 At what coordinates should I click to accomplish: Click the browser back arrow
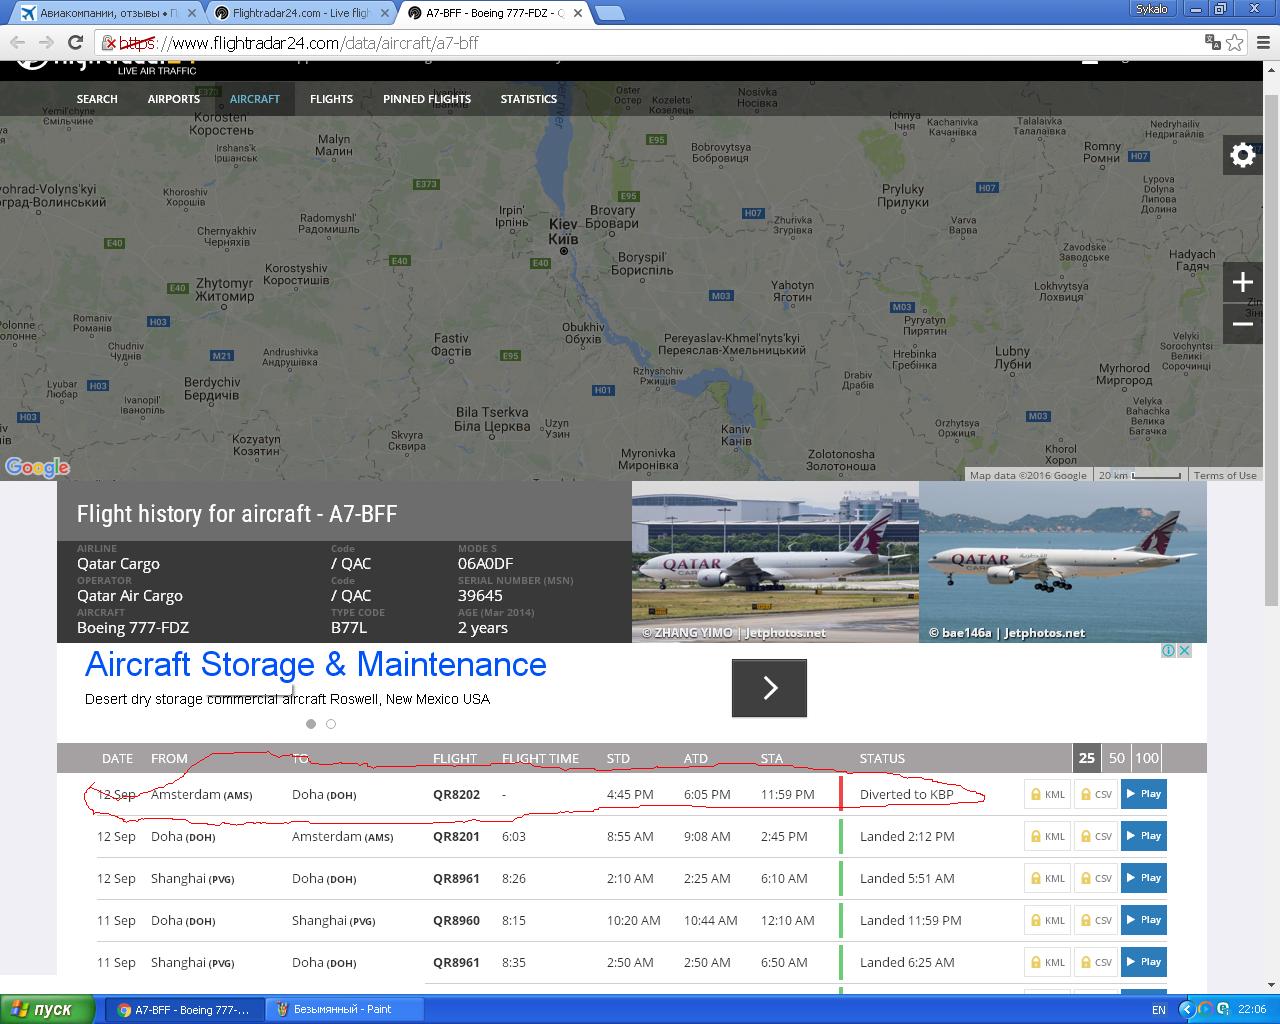coord(17,42)
